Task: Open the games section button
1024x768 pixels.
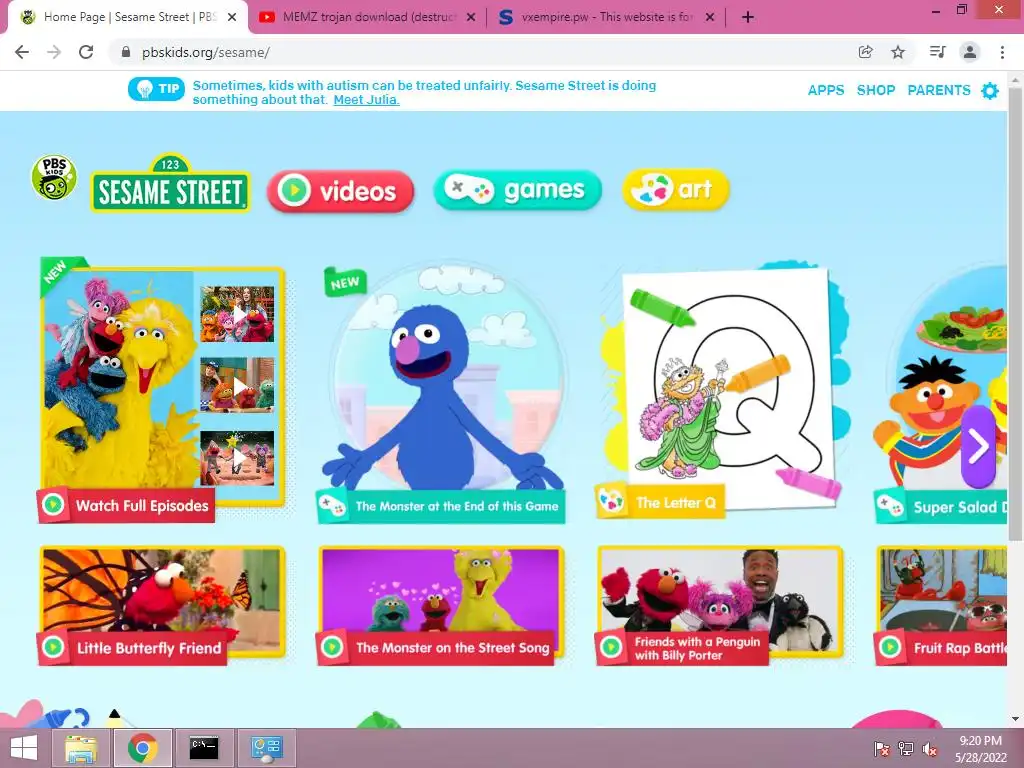Action: [517, 190]
